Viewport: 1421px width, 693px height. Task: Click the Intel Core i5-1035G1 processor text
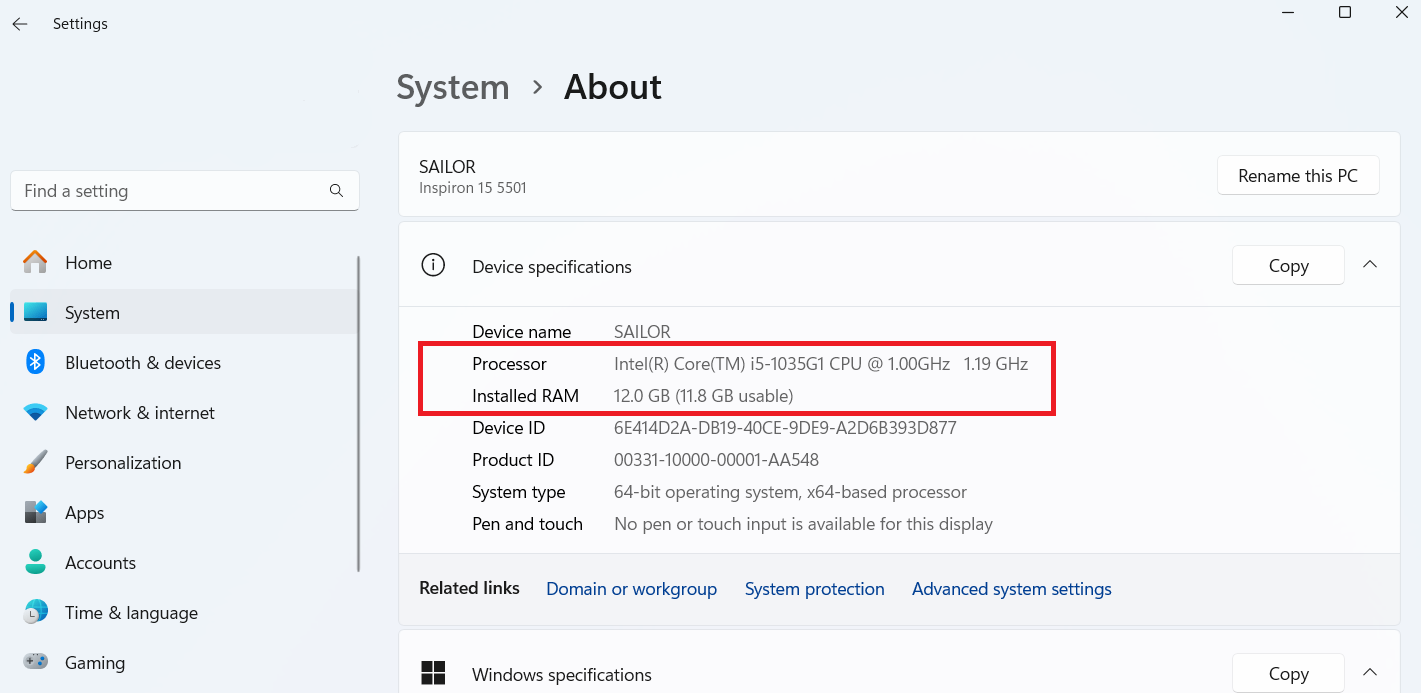coord(821,364)
